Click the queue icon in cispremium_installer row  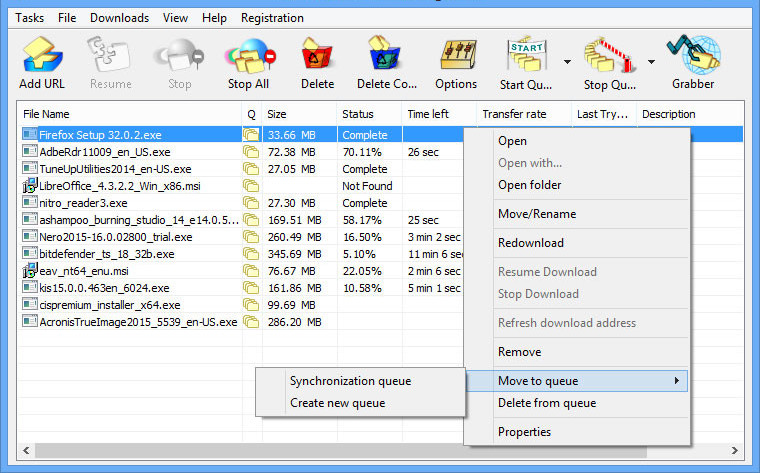251,305
